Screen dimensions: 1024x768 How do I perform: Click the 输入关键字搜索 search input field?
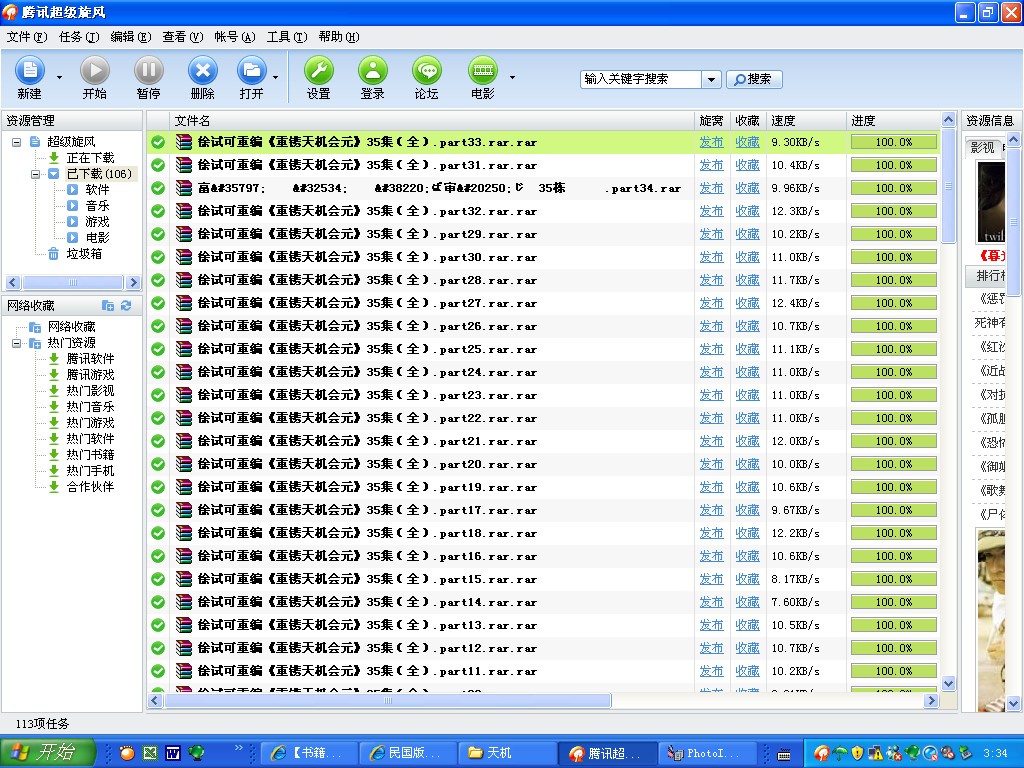[641, 79]
